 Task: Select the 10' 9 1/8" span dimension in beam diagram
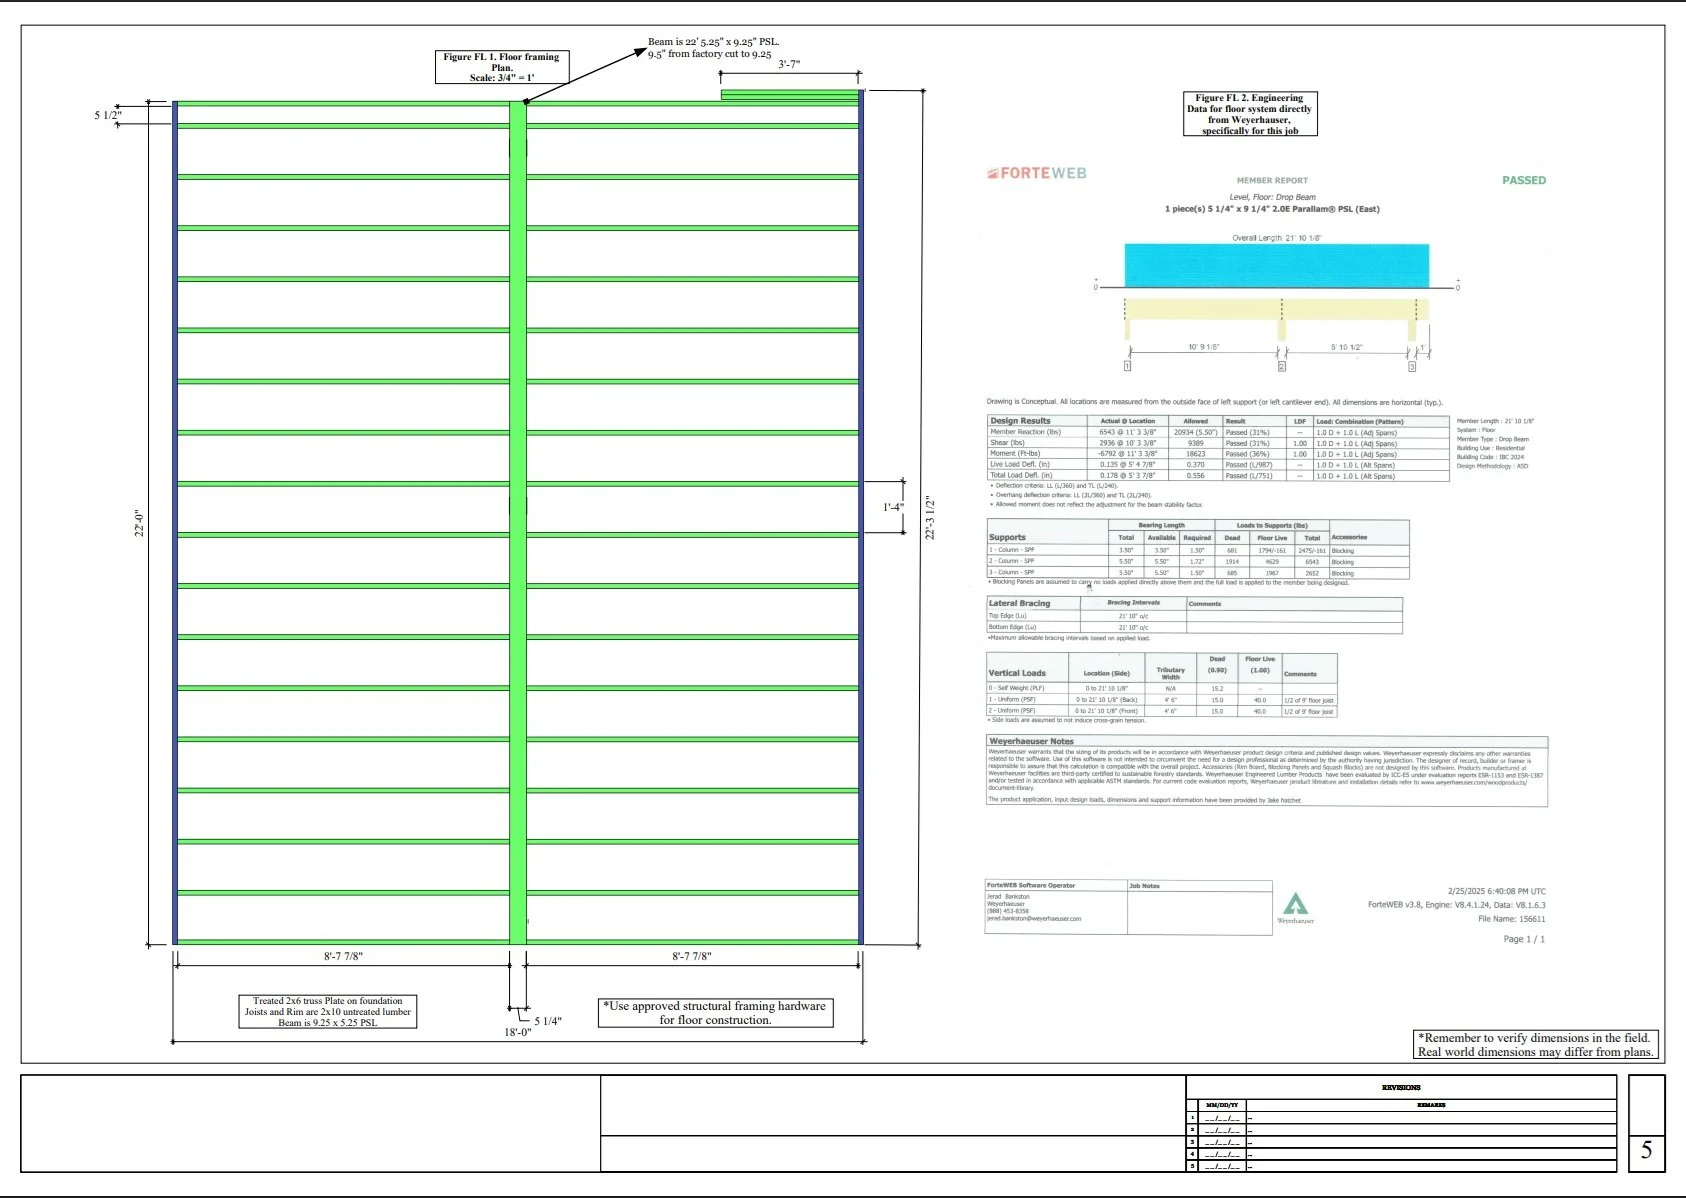pyautogui.click(x=1204, y=347)
